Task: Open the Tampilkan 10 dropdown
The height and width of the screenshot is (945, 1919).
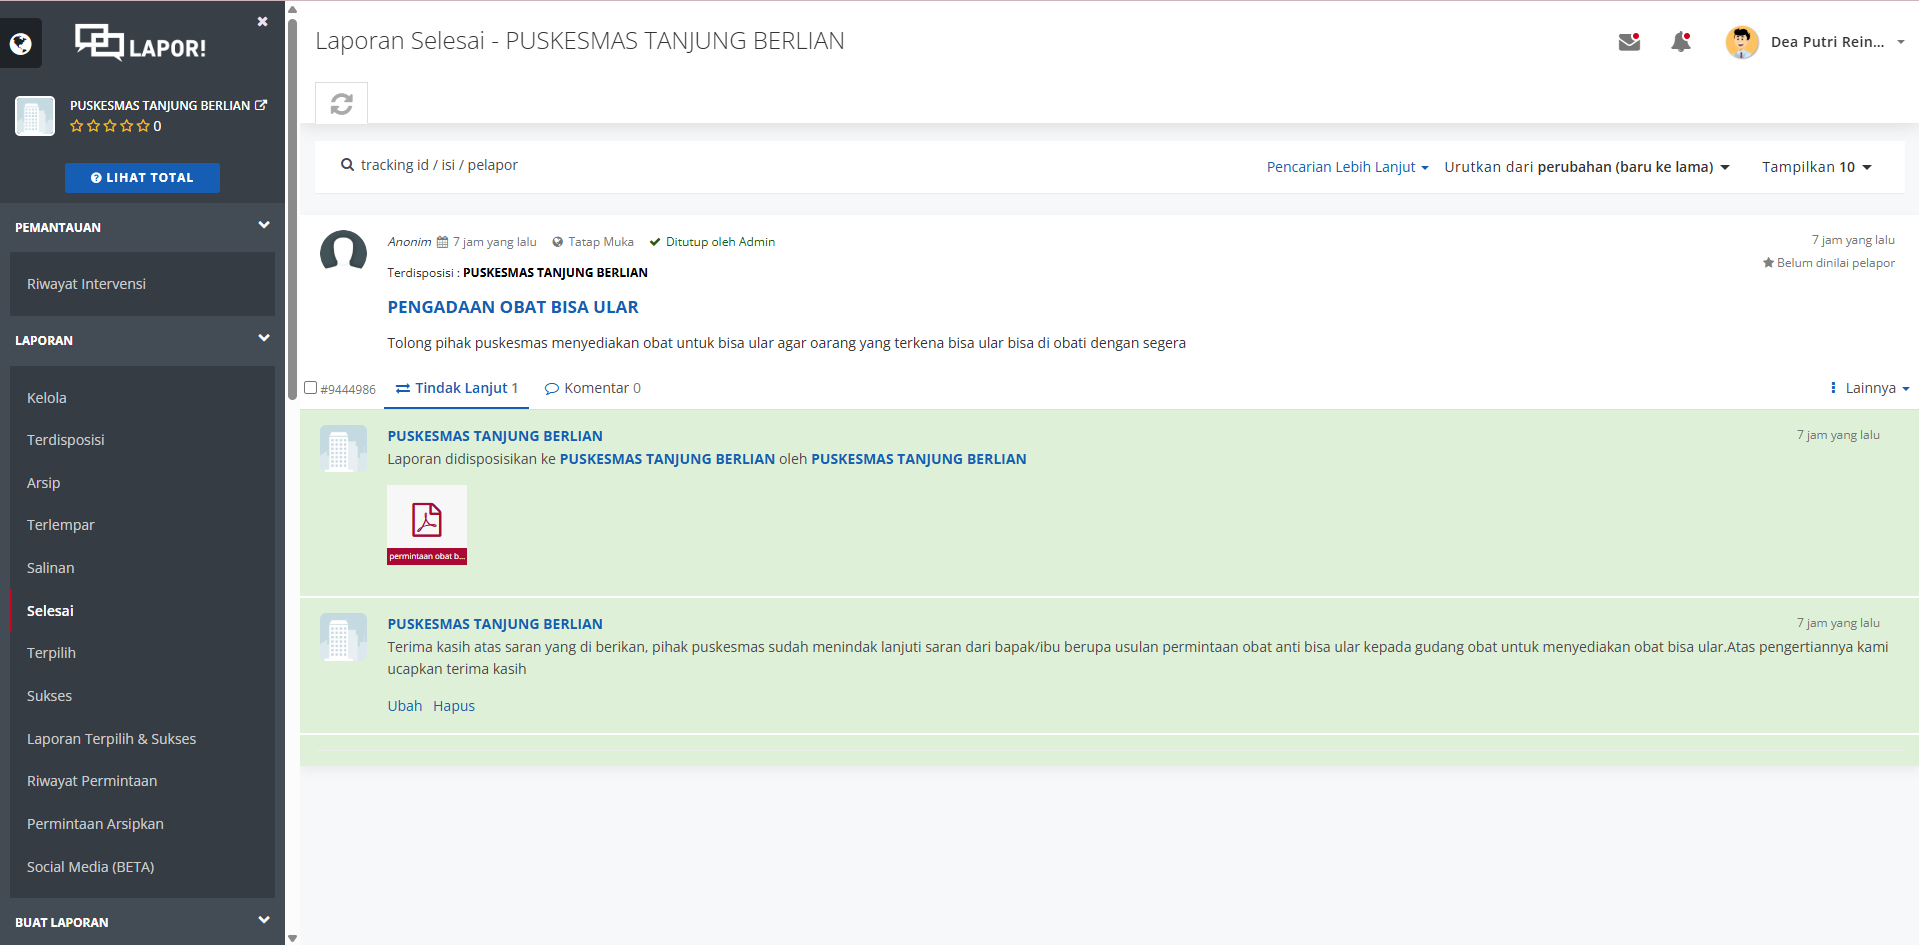Action: 1816,167
